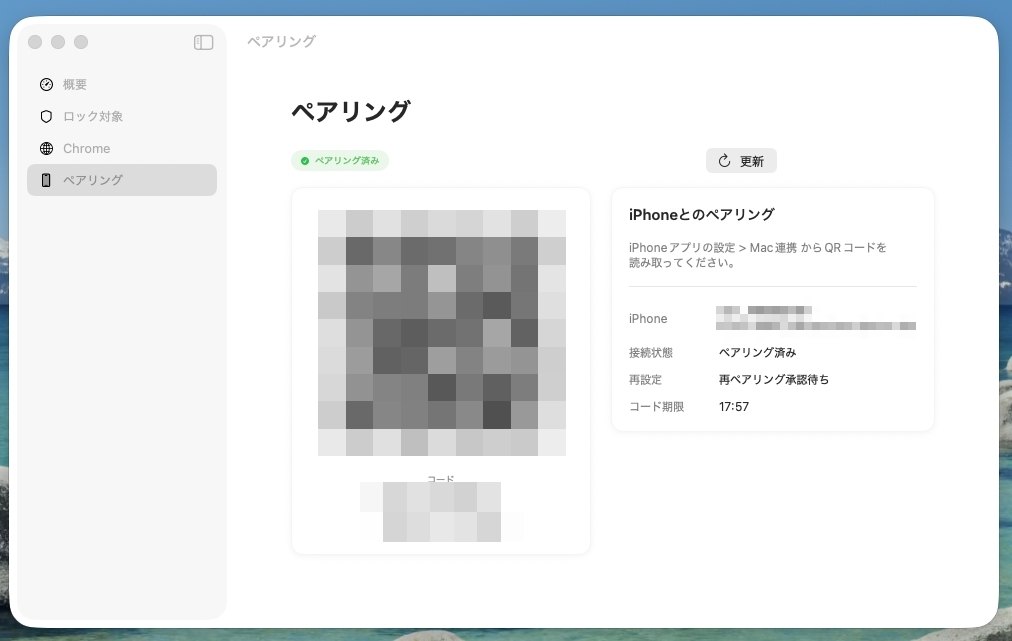Screen dimensions: 1012x641
Task: Click the gauge icon beside 概要
Action: pyautogui.click(x=46, y=85)
